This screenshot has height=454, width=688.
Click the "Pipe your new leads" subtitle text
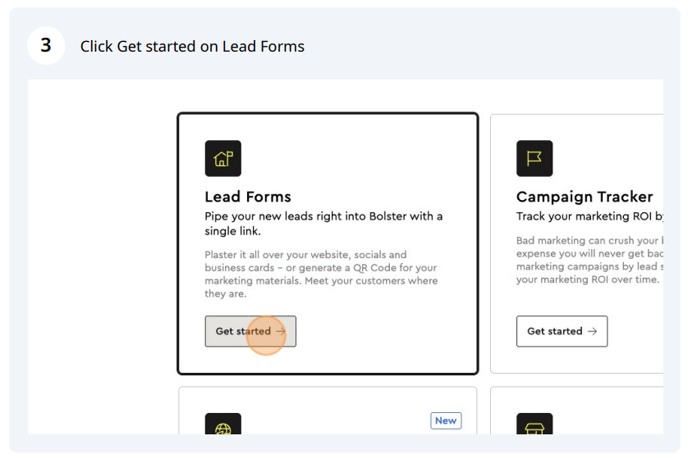[x=323, y=224]
